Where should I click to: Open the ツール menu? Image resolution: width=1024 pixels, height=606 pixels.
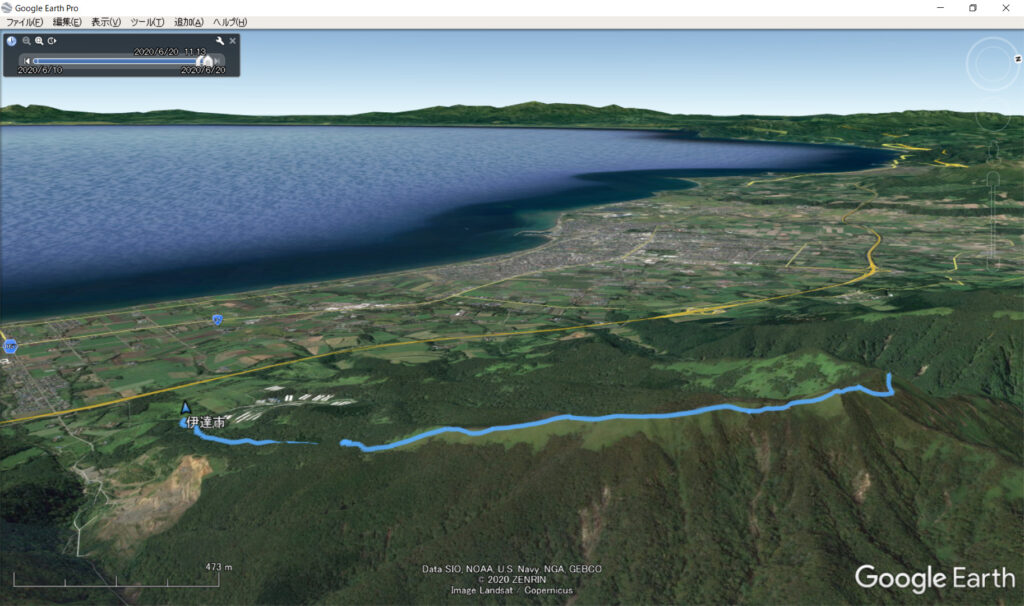(147, 22)
